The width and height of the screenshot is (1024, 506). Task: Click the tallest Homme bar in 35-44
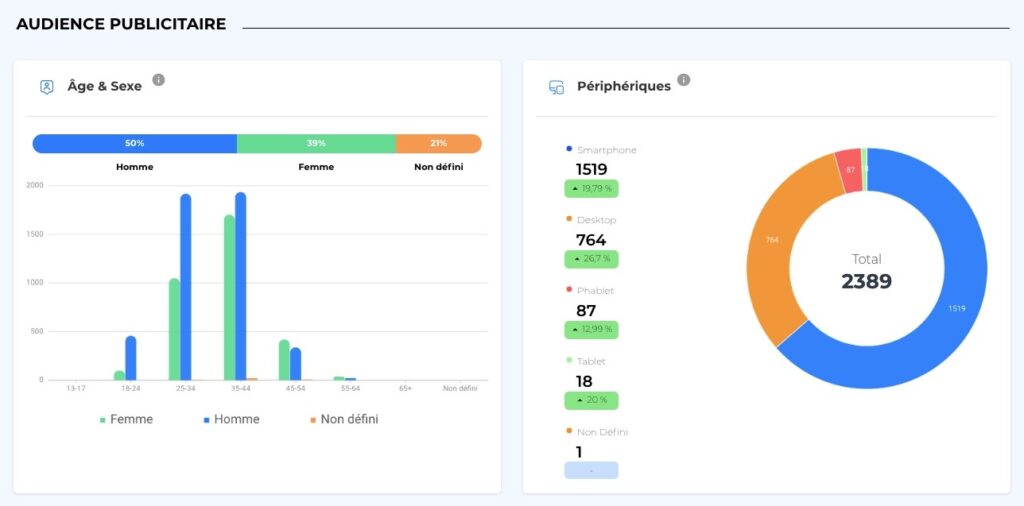[240, 285]
